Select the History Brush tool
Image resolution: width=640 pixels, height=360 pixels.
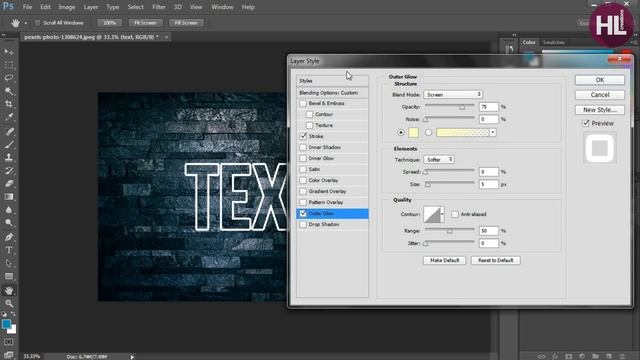tap(9, 171)
